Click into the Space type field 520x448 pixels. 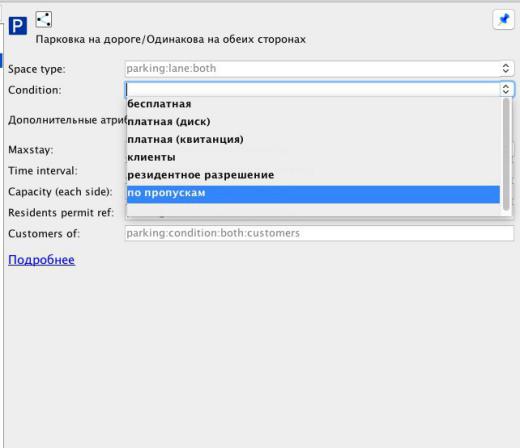[x=313, y=68]
